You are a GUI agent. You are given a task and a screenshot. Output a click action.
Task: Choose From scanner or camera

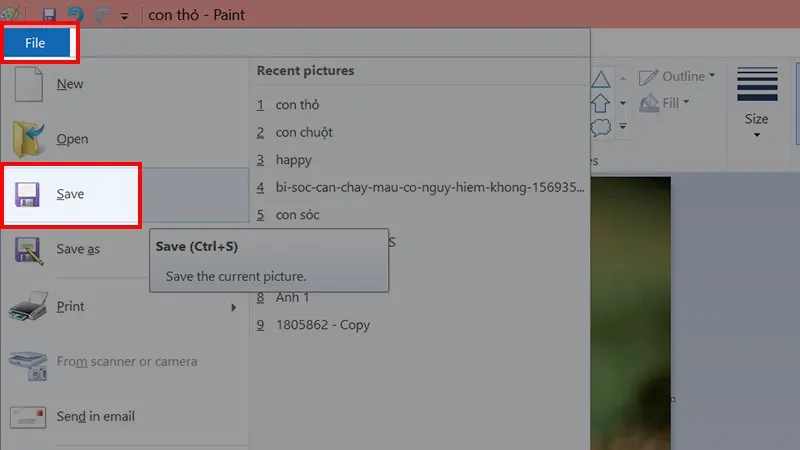126,361
